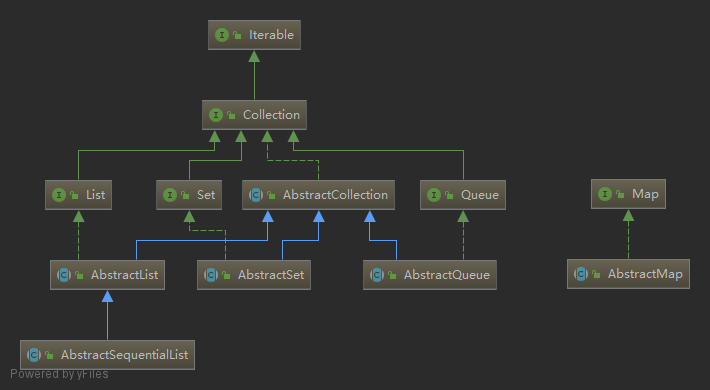Click the abstract class icon on AbstractList
This screenshot has height=390, width=710.
pyautogui.click(x=64, y=275)
